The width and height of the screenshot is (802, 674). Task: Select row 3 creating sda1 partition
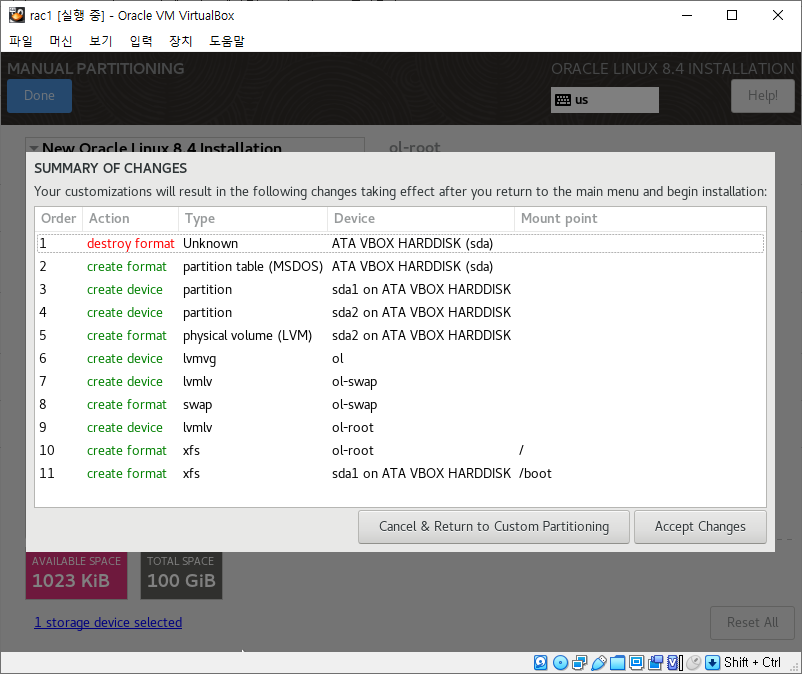pos(400,289)
